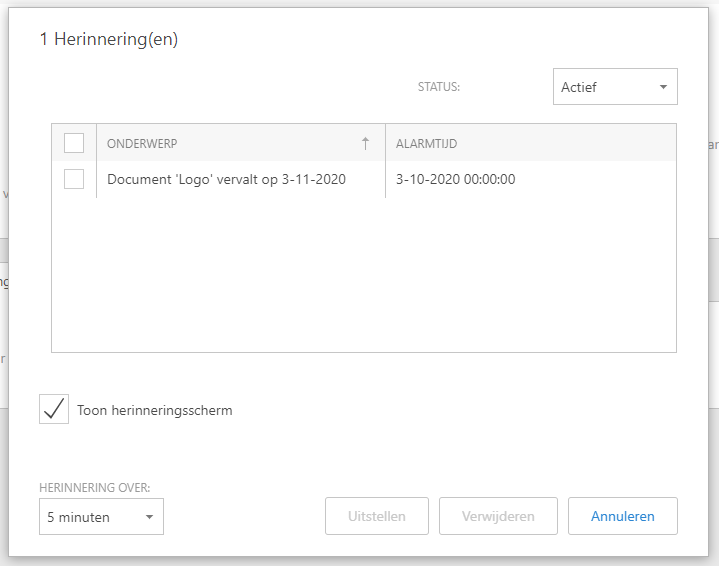Click the STATUS label beside the dropdown
Image resolution: width=719 pixels, height=566 pixels.
[438, 87]
